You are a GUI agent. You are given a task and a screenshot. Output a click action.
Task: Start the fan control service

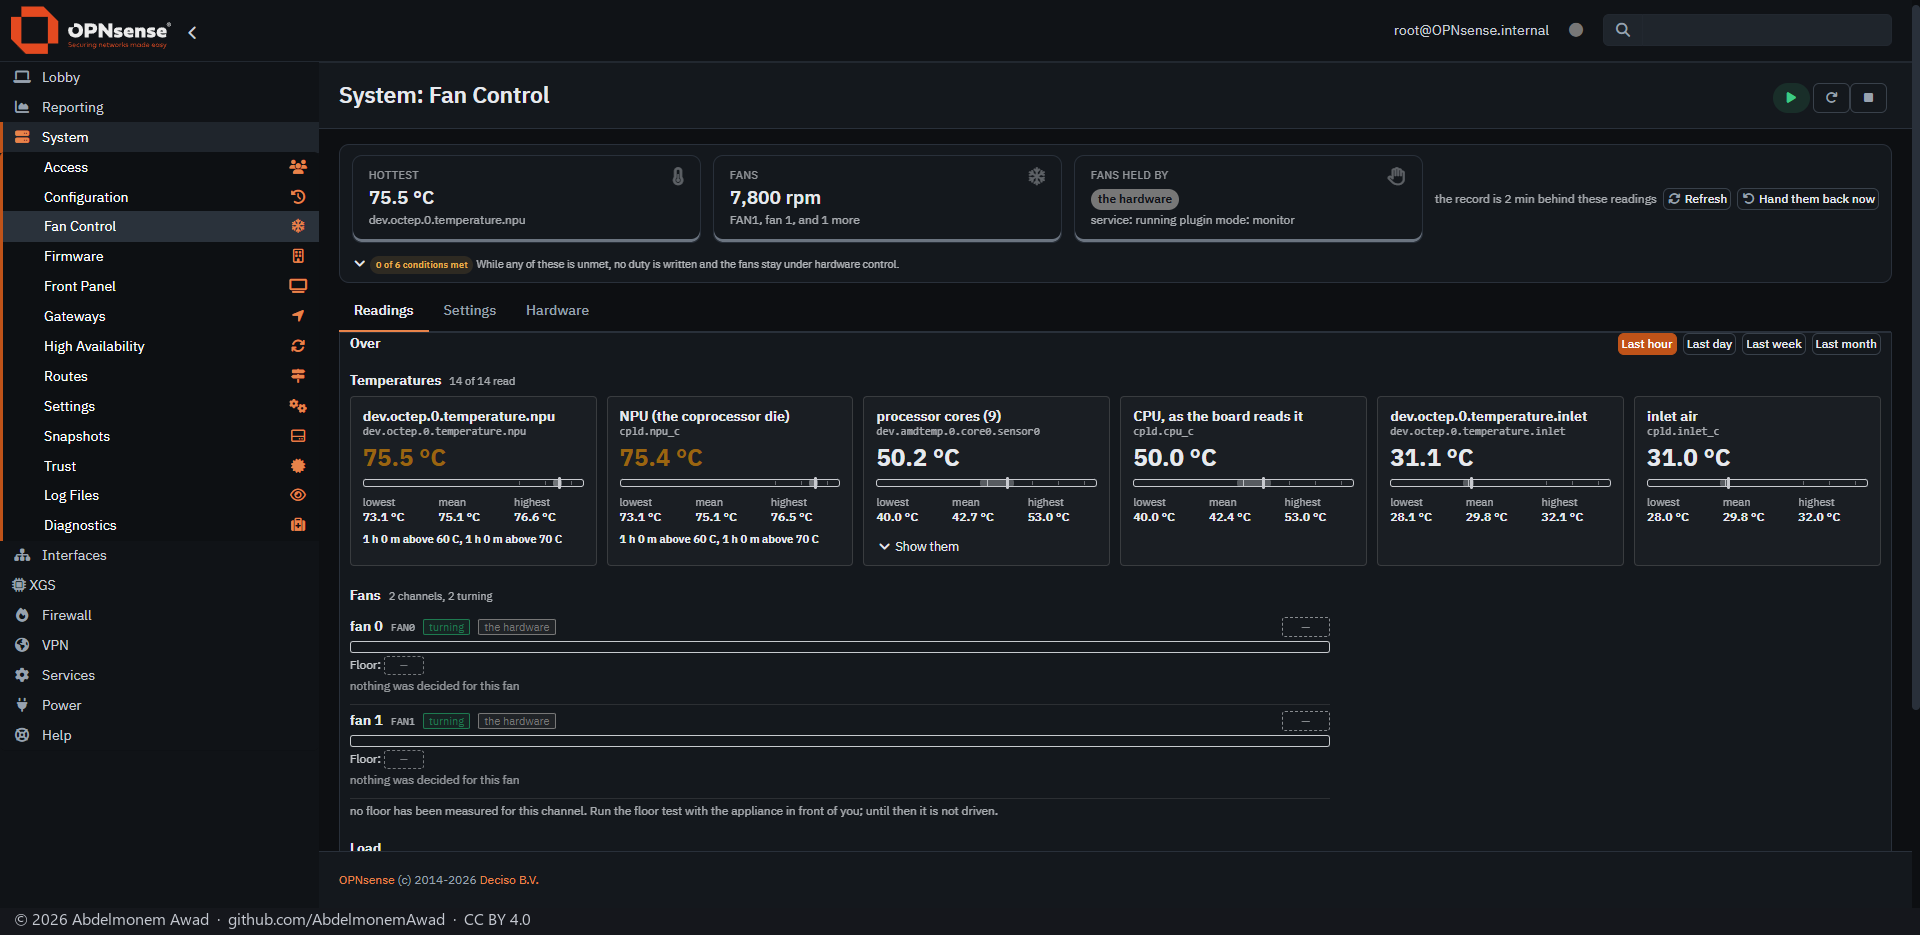click(x=1791, y=98)
